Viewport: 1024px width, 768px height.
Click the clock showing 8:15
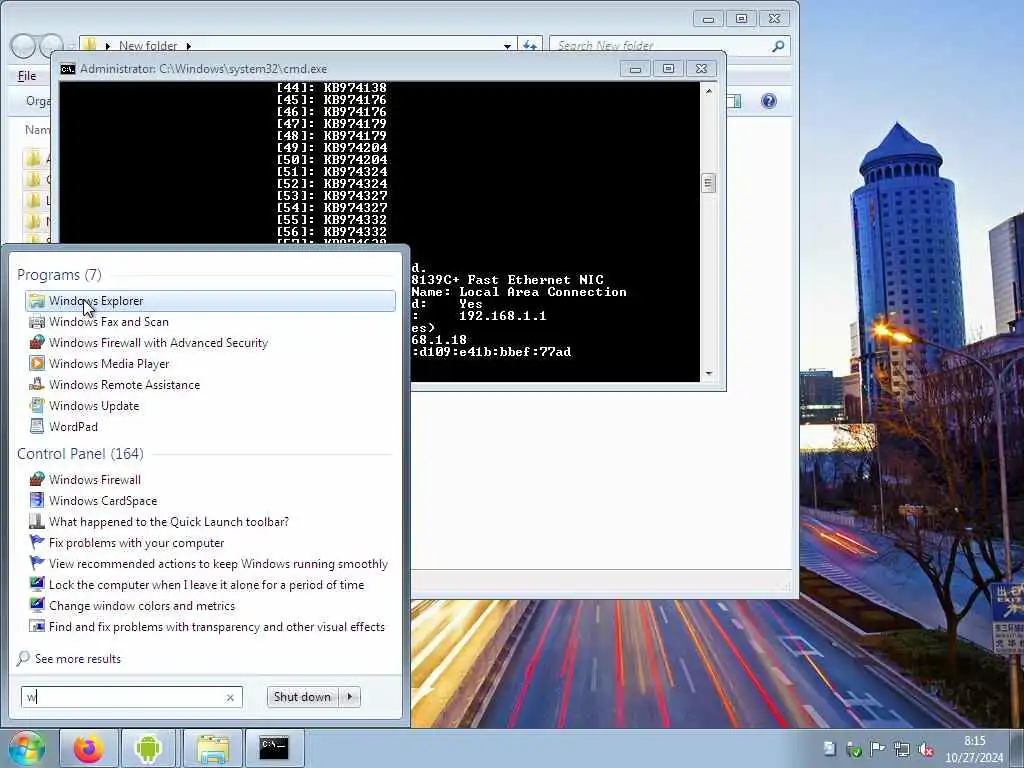(x=974, y=749)
